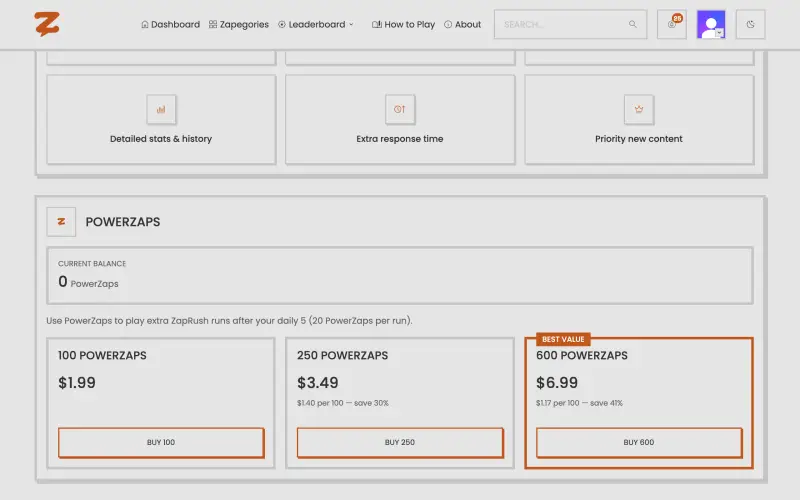Click the magnifying glass search icon
The image size is (800, 500).
pyautogui.click(x=633, y=24)
